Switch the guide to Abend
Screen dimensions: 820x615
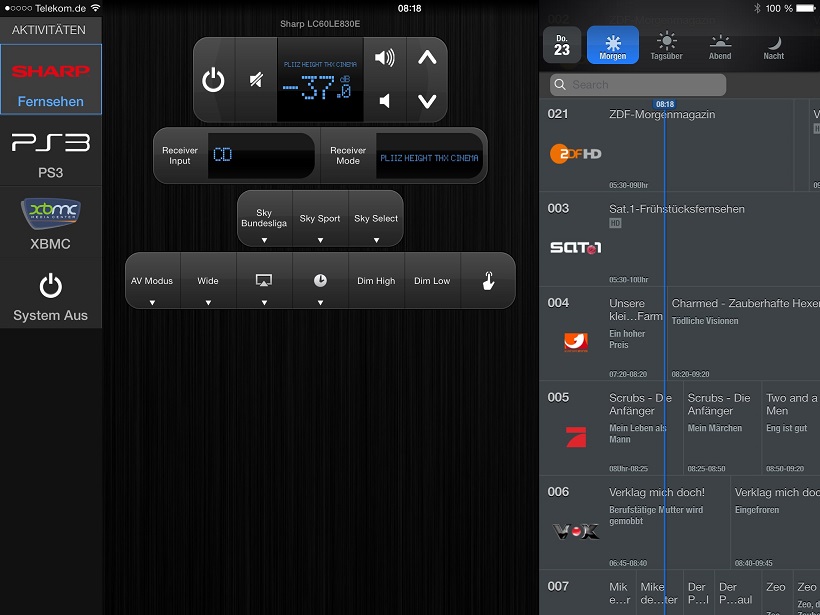[x=720, y=45]
